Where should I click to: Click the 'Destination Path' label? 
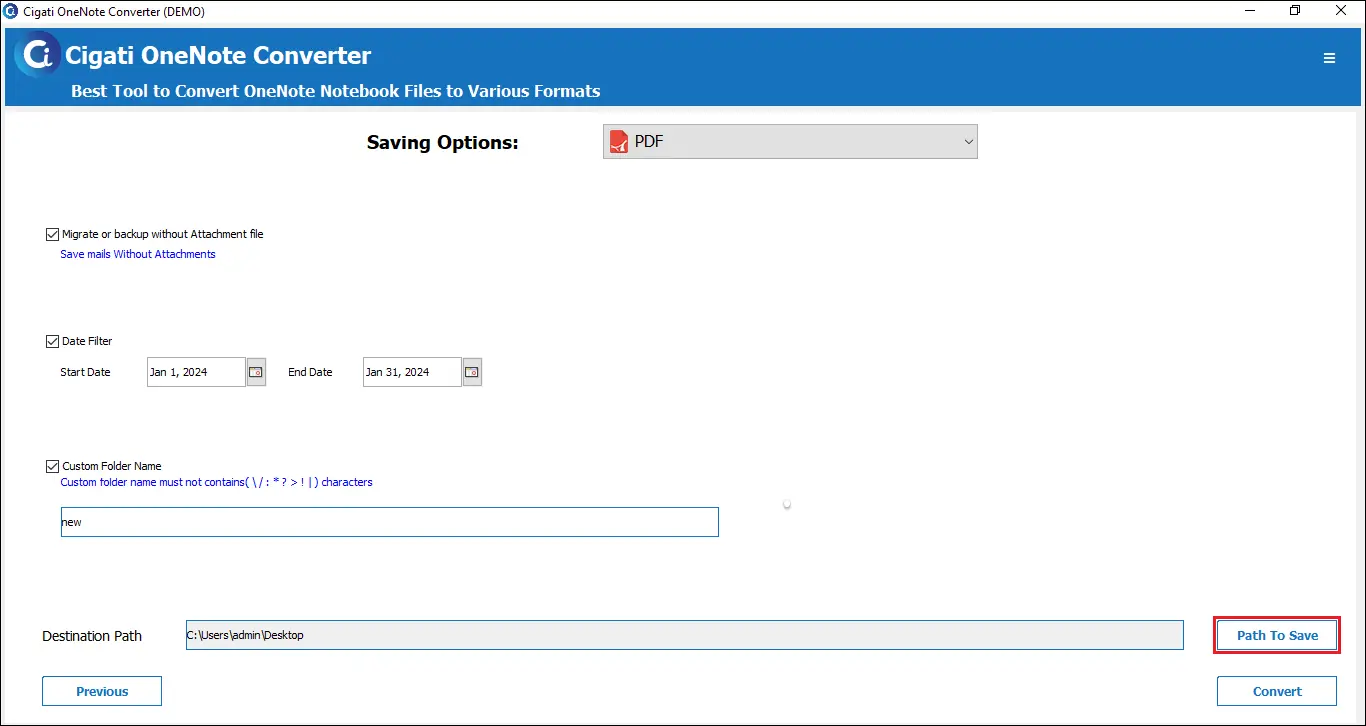coord(92,636)
